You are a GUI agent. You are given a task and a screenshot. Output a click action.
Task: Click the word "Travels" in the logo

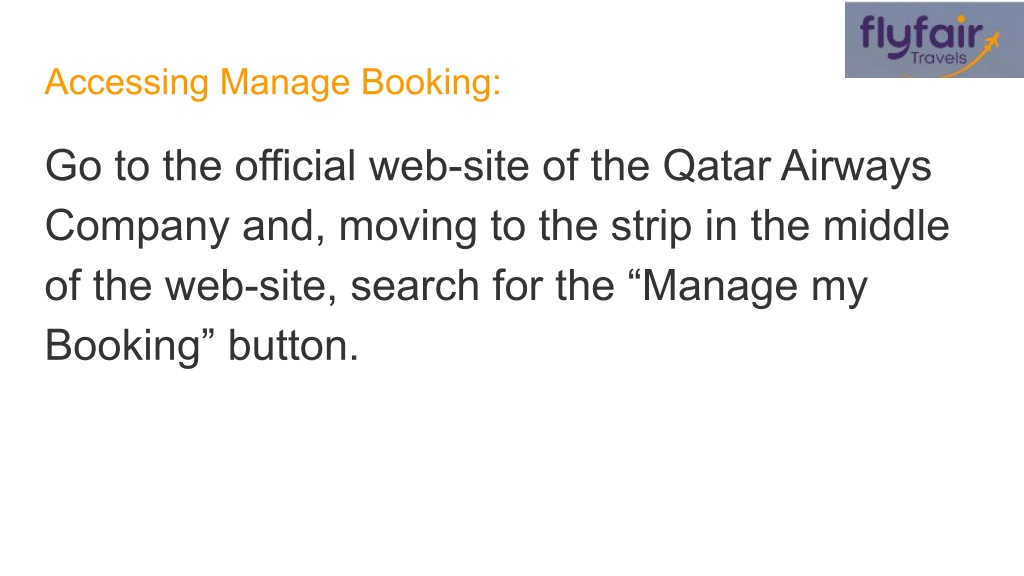[x=938, y=58]
